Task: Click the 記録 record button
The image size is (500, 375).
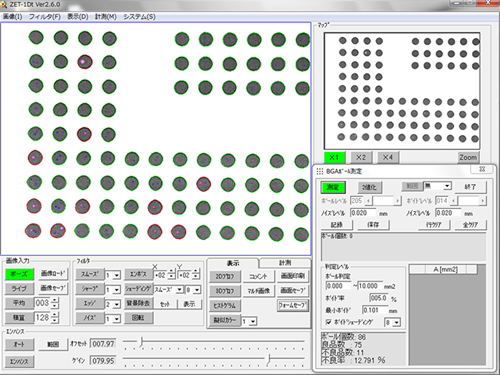Action: point(337,225)
